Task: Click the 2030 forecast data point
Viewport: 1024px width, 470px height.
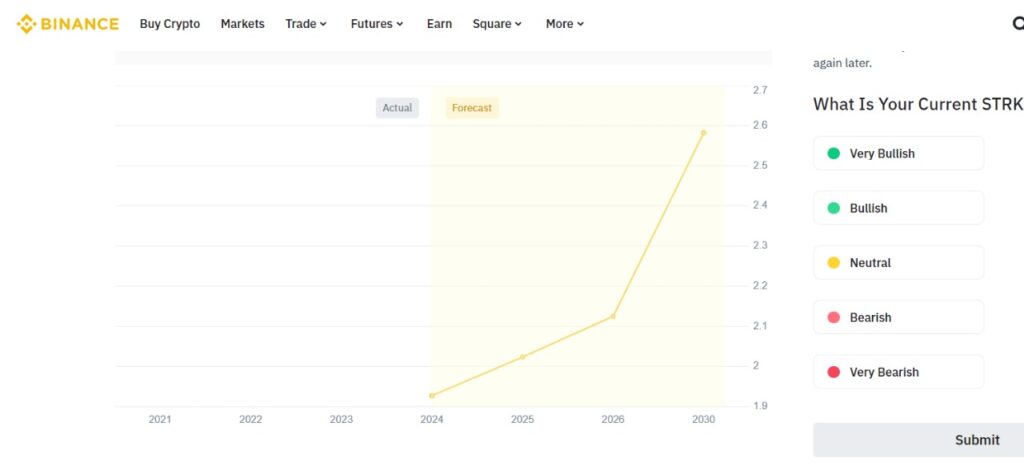Action: (703, 133)
